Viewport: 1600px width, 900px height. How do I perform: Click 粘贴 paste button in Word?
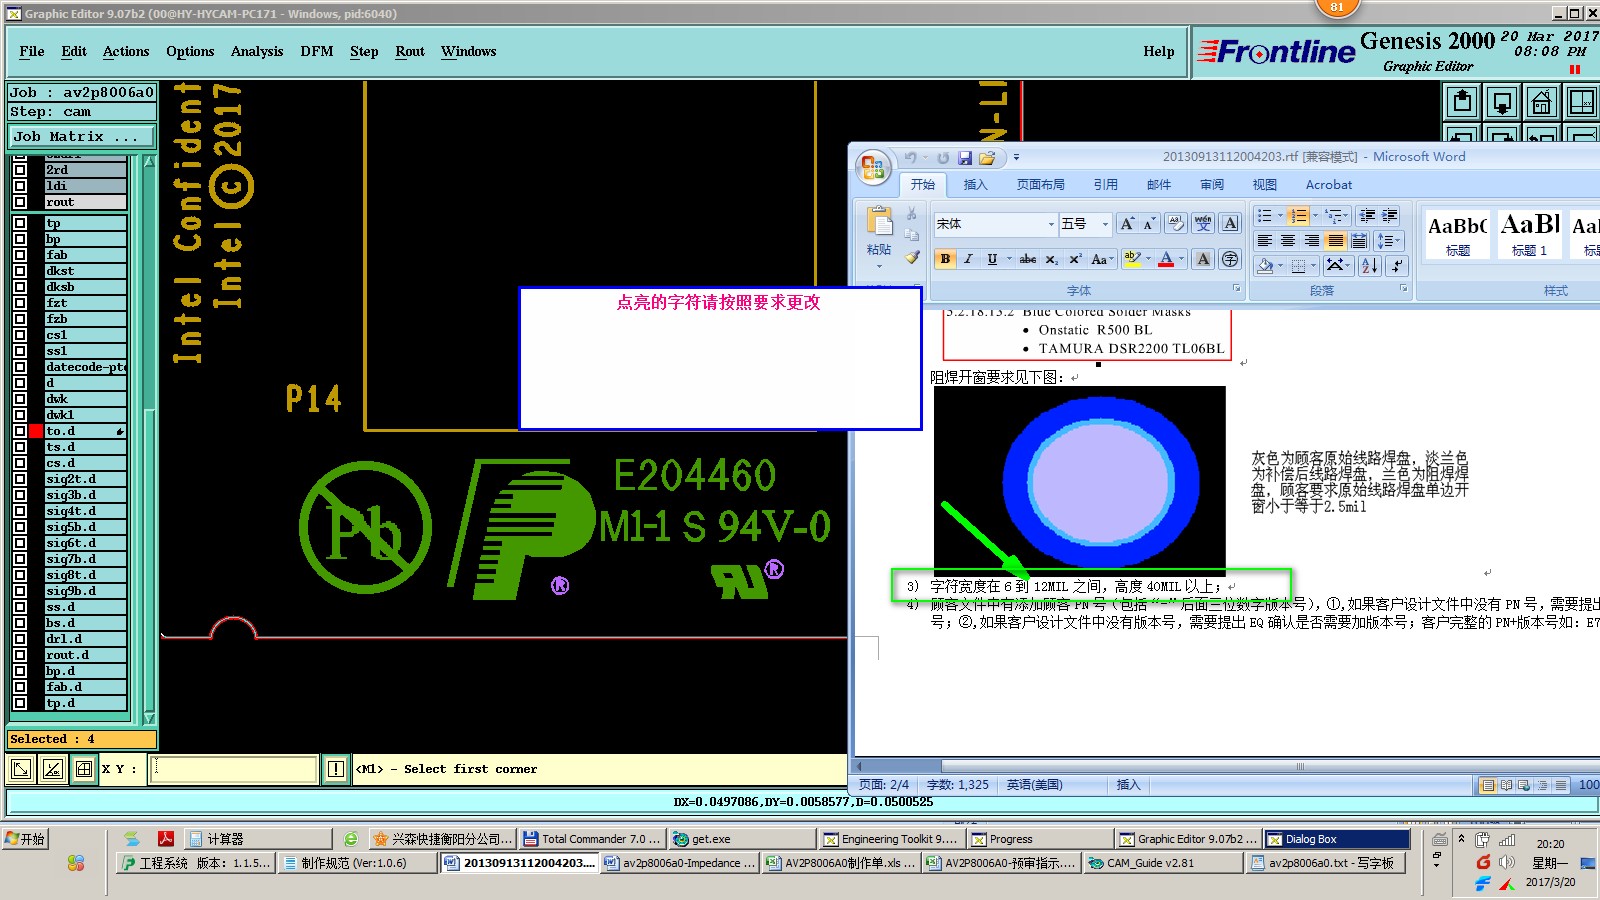[879, 230]
